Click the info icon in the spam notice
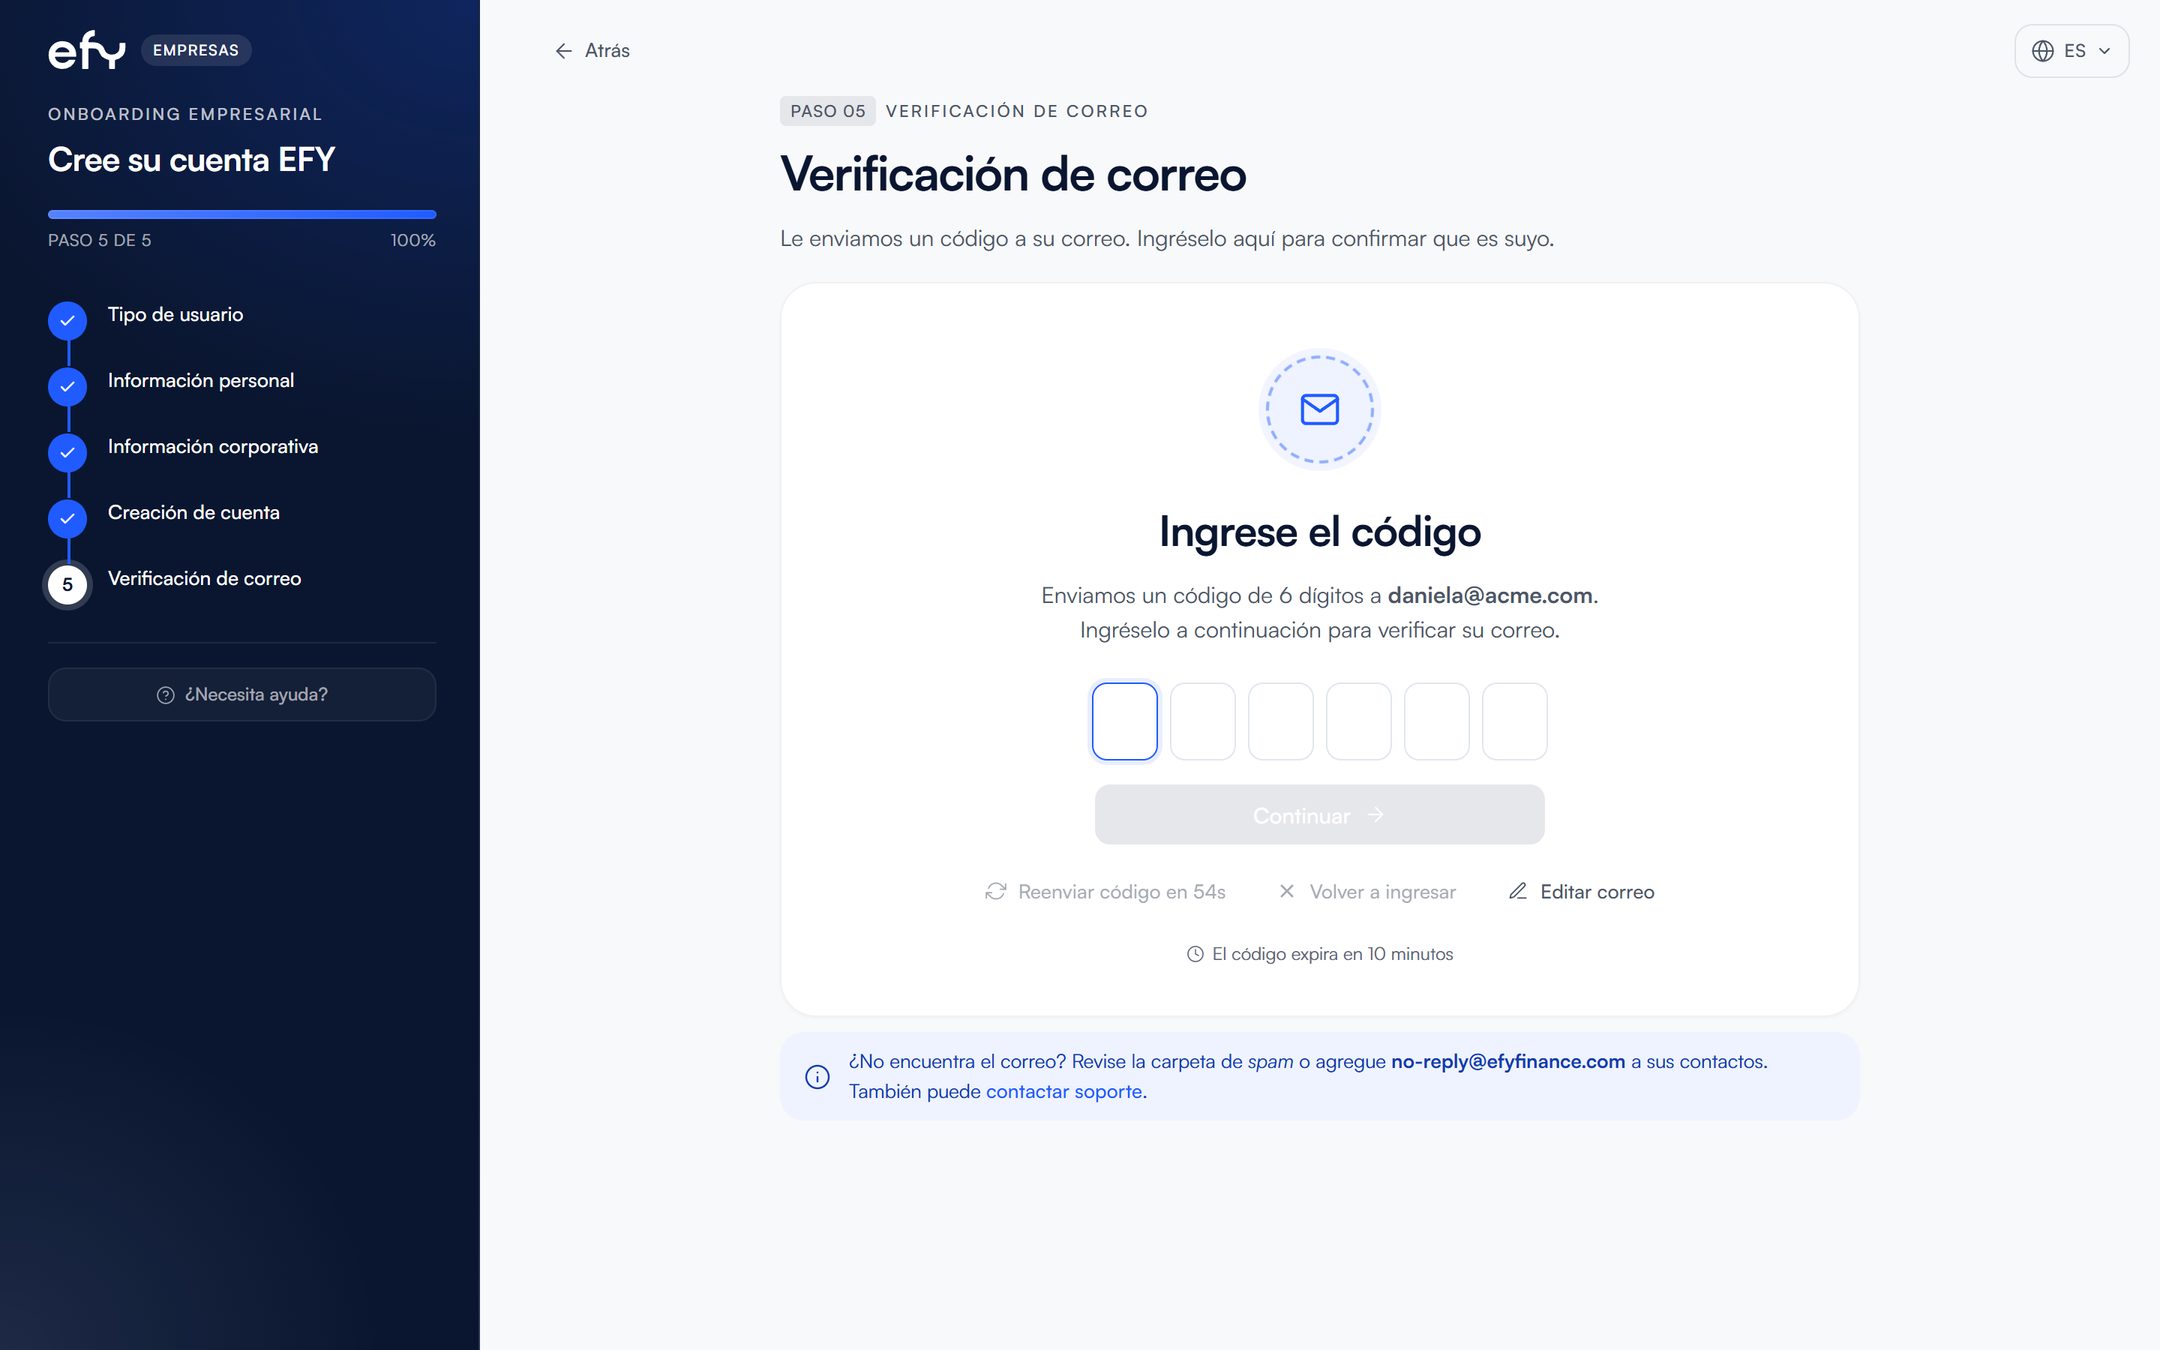 (817, 1077)
